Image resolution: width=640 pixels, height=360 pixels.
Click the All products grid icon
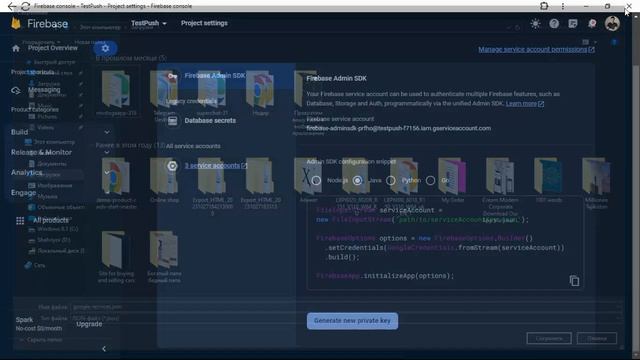tap(20, 220)
